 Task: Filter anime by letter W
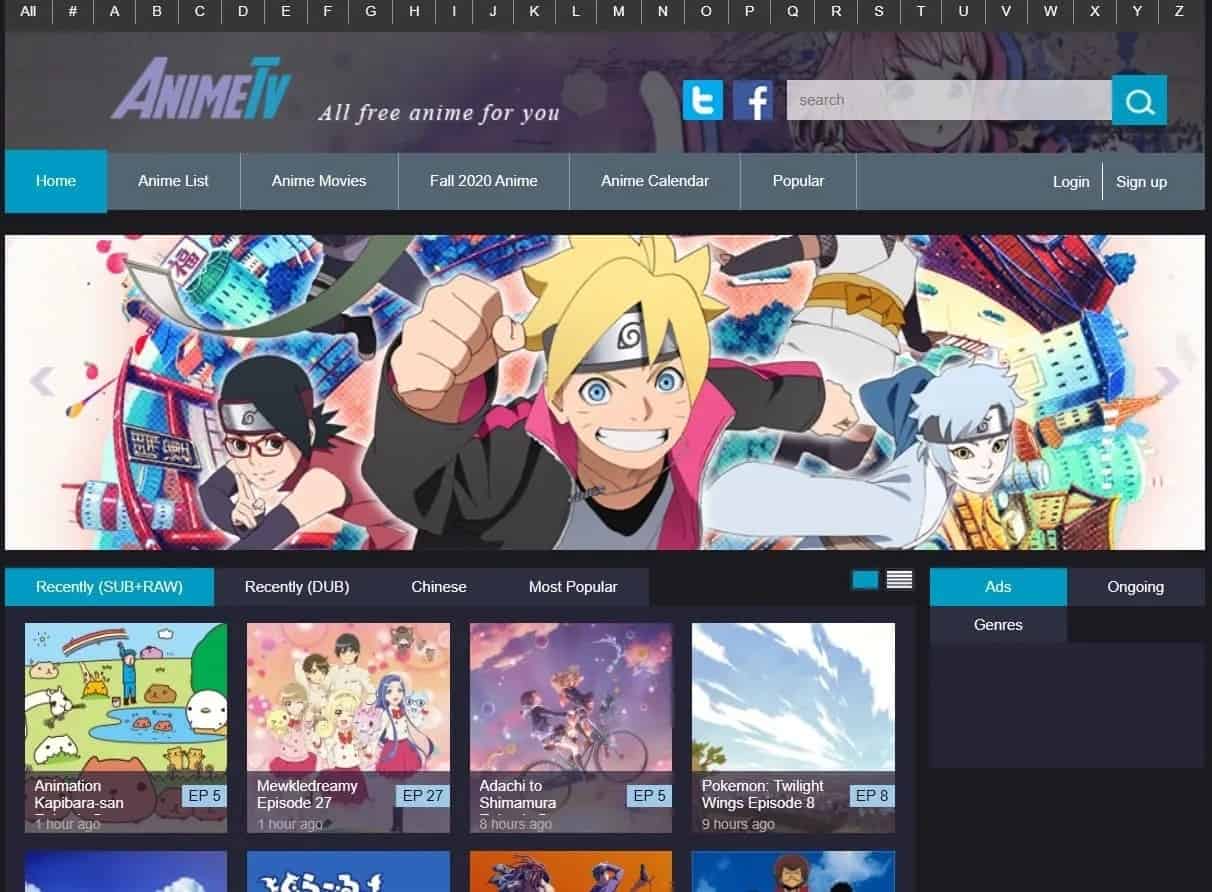(x=1050, y=11)
